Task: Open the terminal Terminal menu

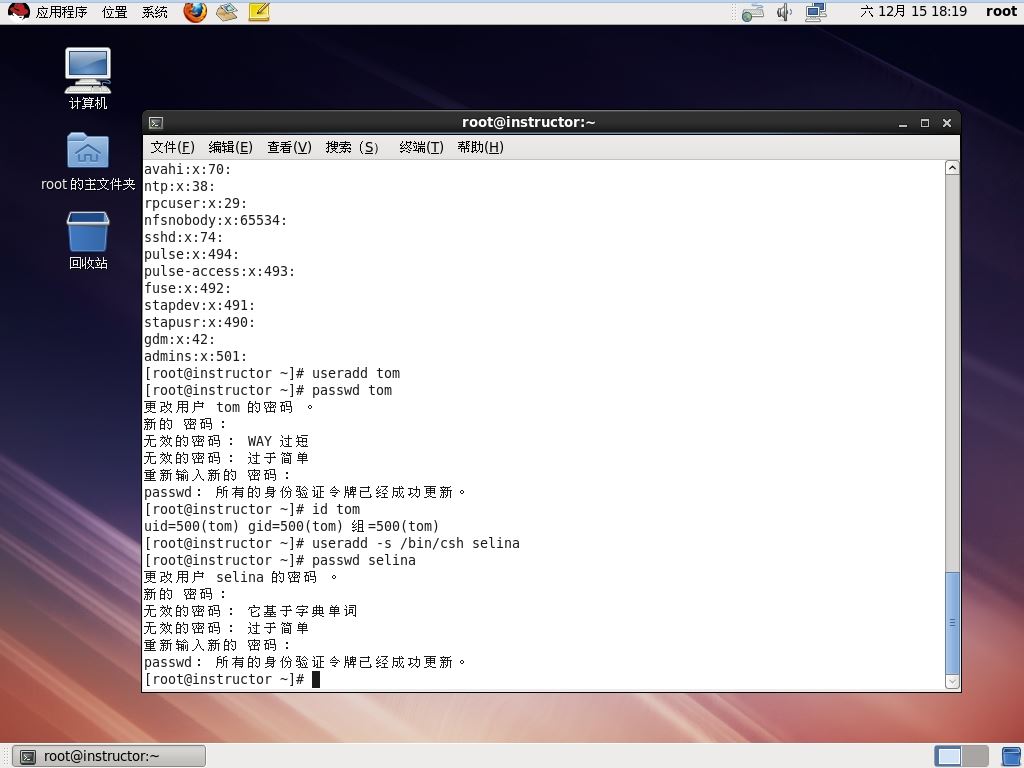Action: 421,148
